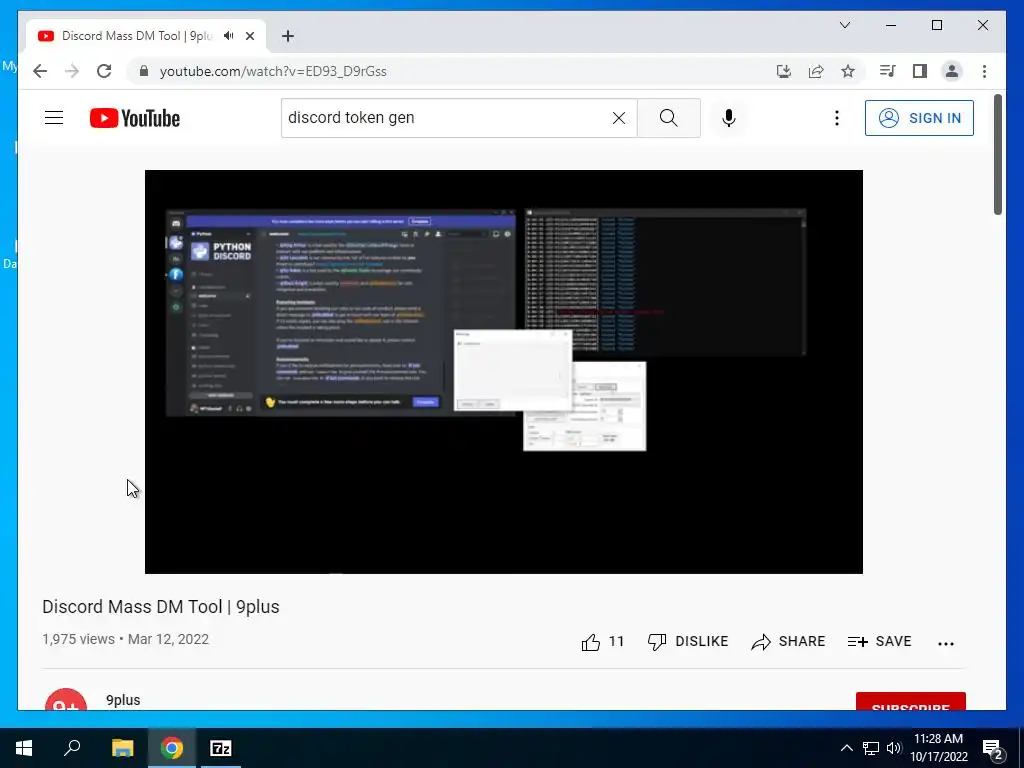
Task: Submit search with magnifier button
Action: coord(668,118)
